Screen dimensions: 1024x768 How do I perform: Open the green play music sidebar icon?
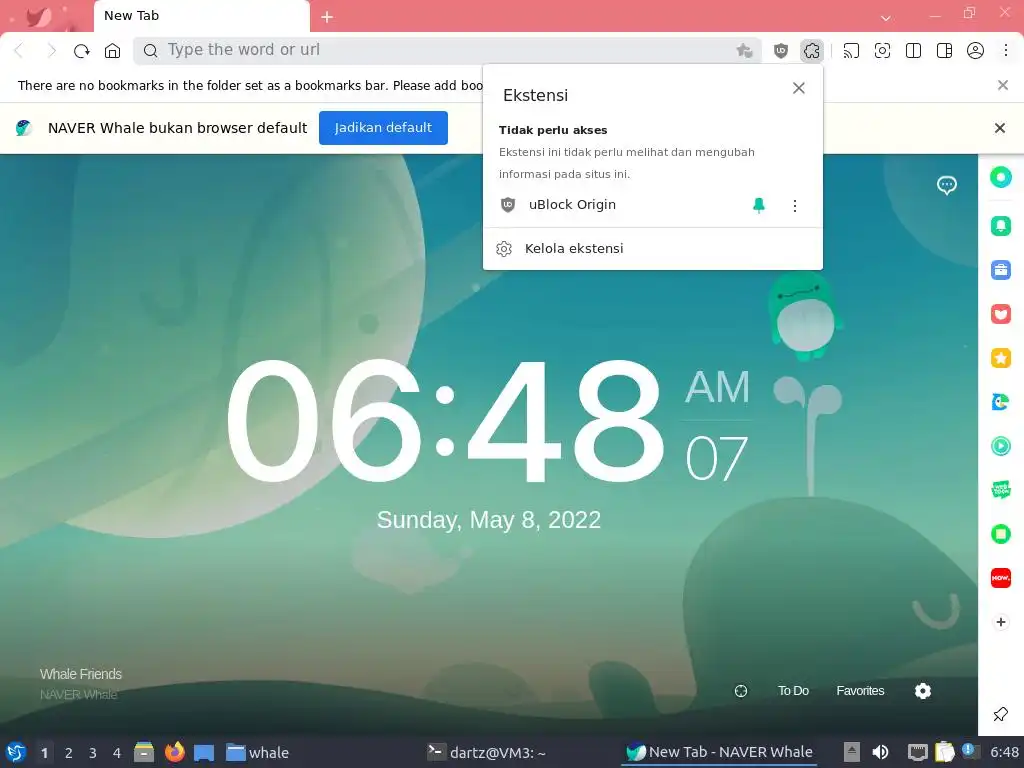(1000, 446)
